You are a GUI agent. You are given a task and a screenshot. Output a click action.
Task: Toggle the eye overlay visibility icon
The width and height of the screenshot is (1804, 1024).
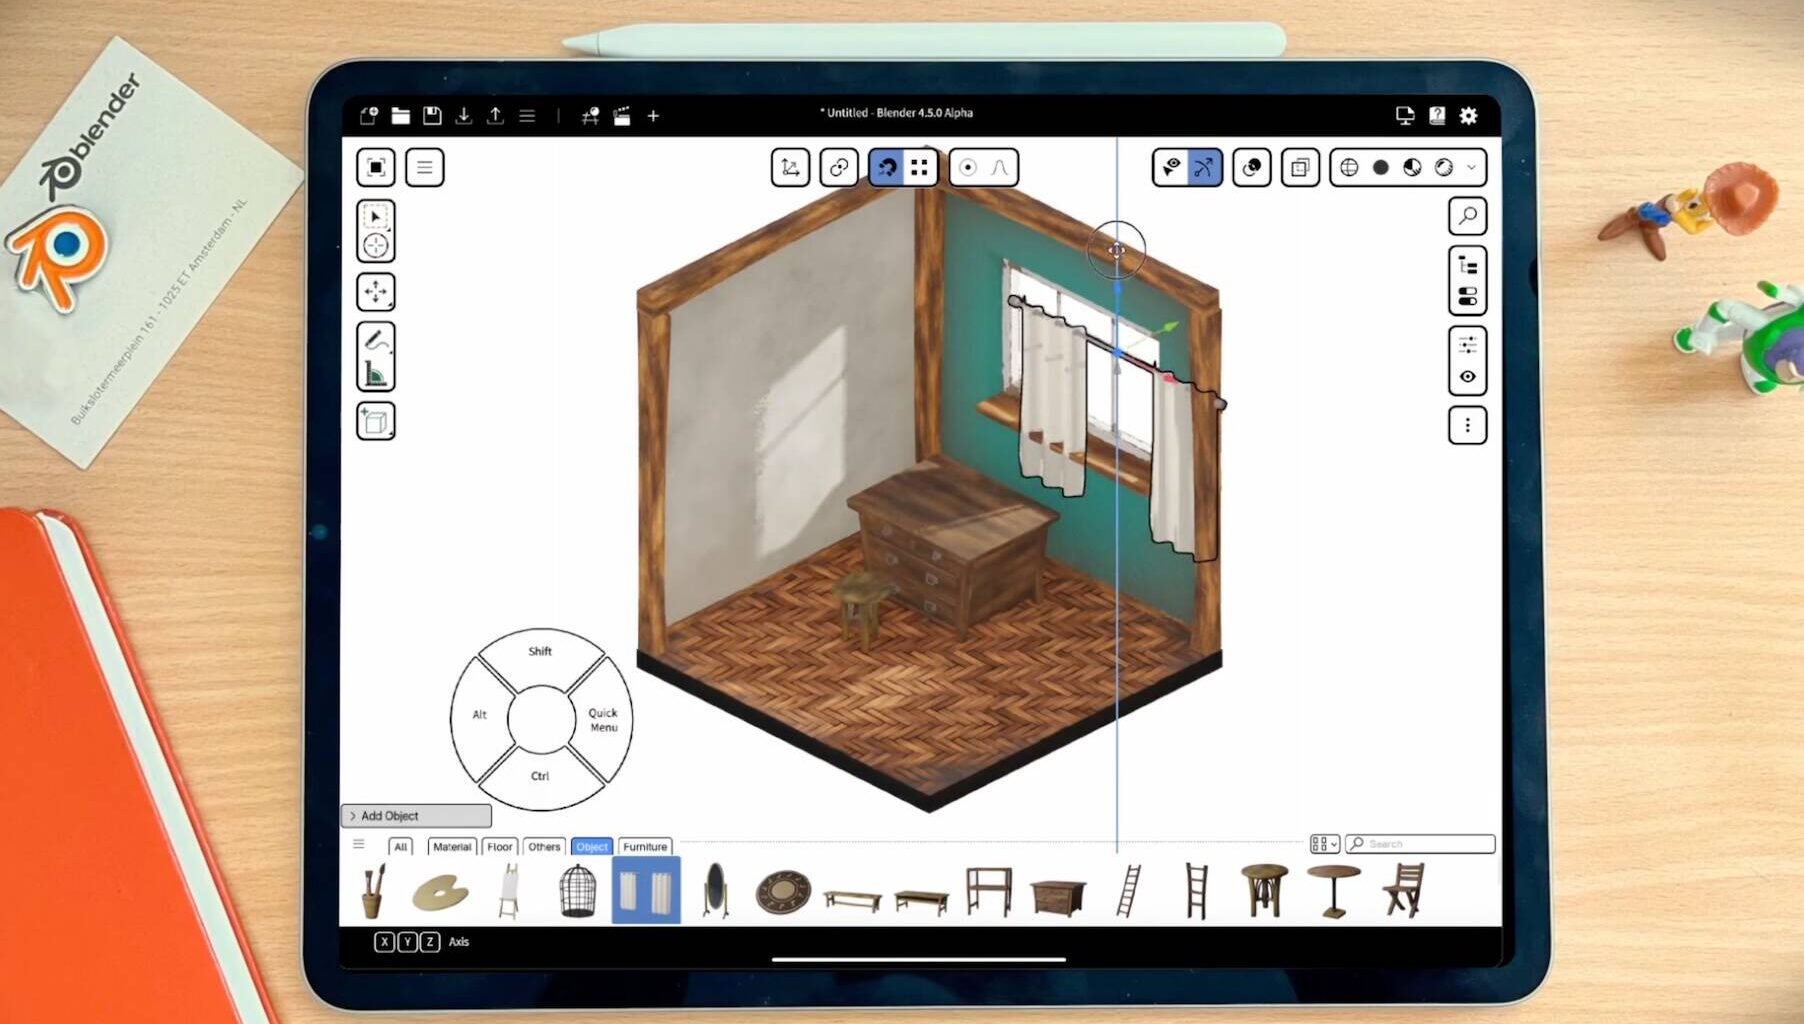(1170, 167)
